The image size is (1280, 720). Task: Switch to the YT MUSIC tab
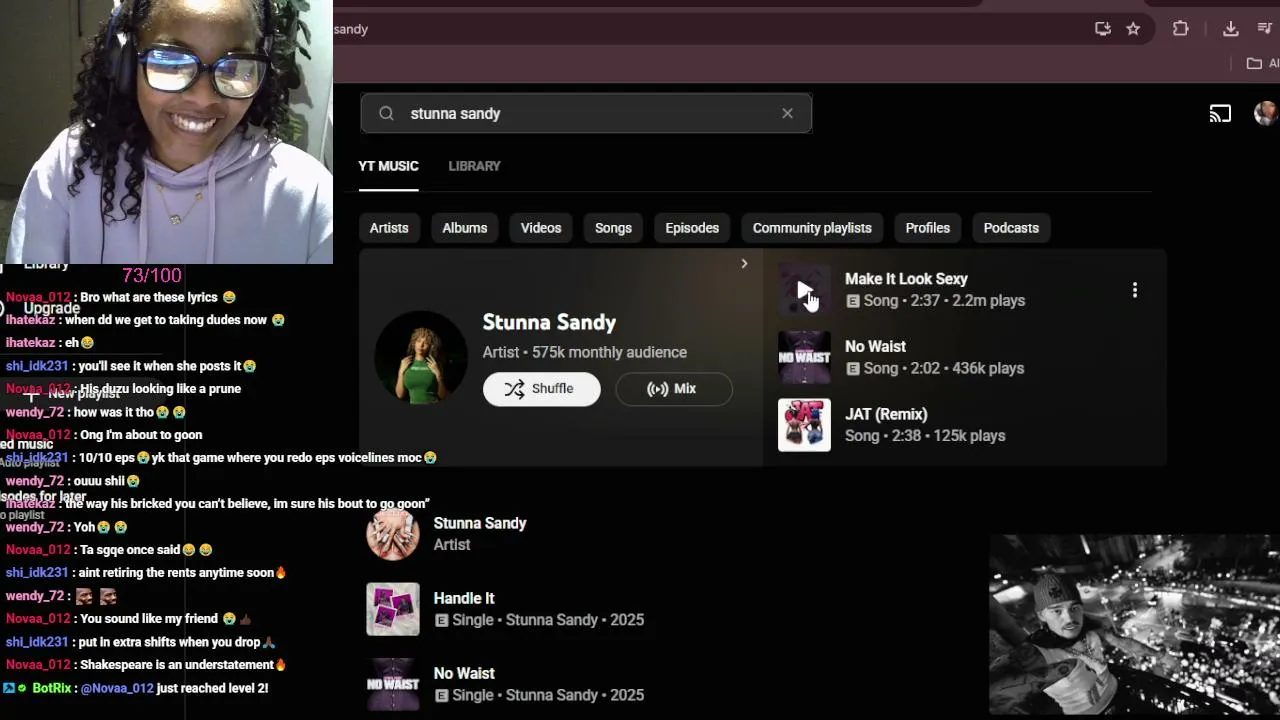tap(388, 166)
